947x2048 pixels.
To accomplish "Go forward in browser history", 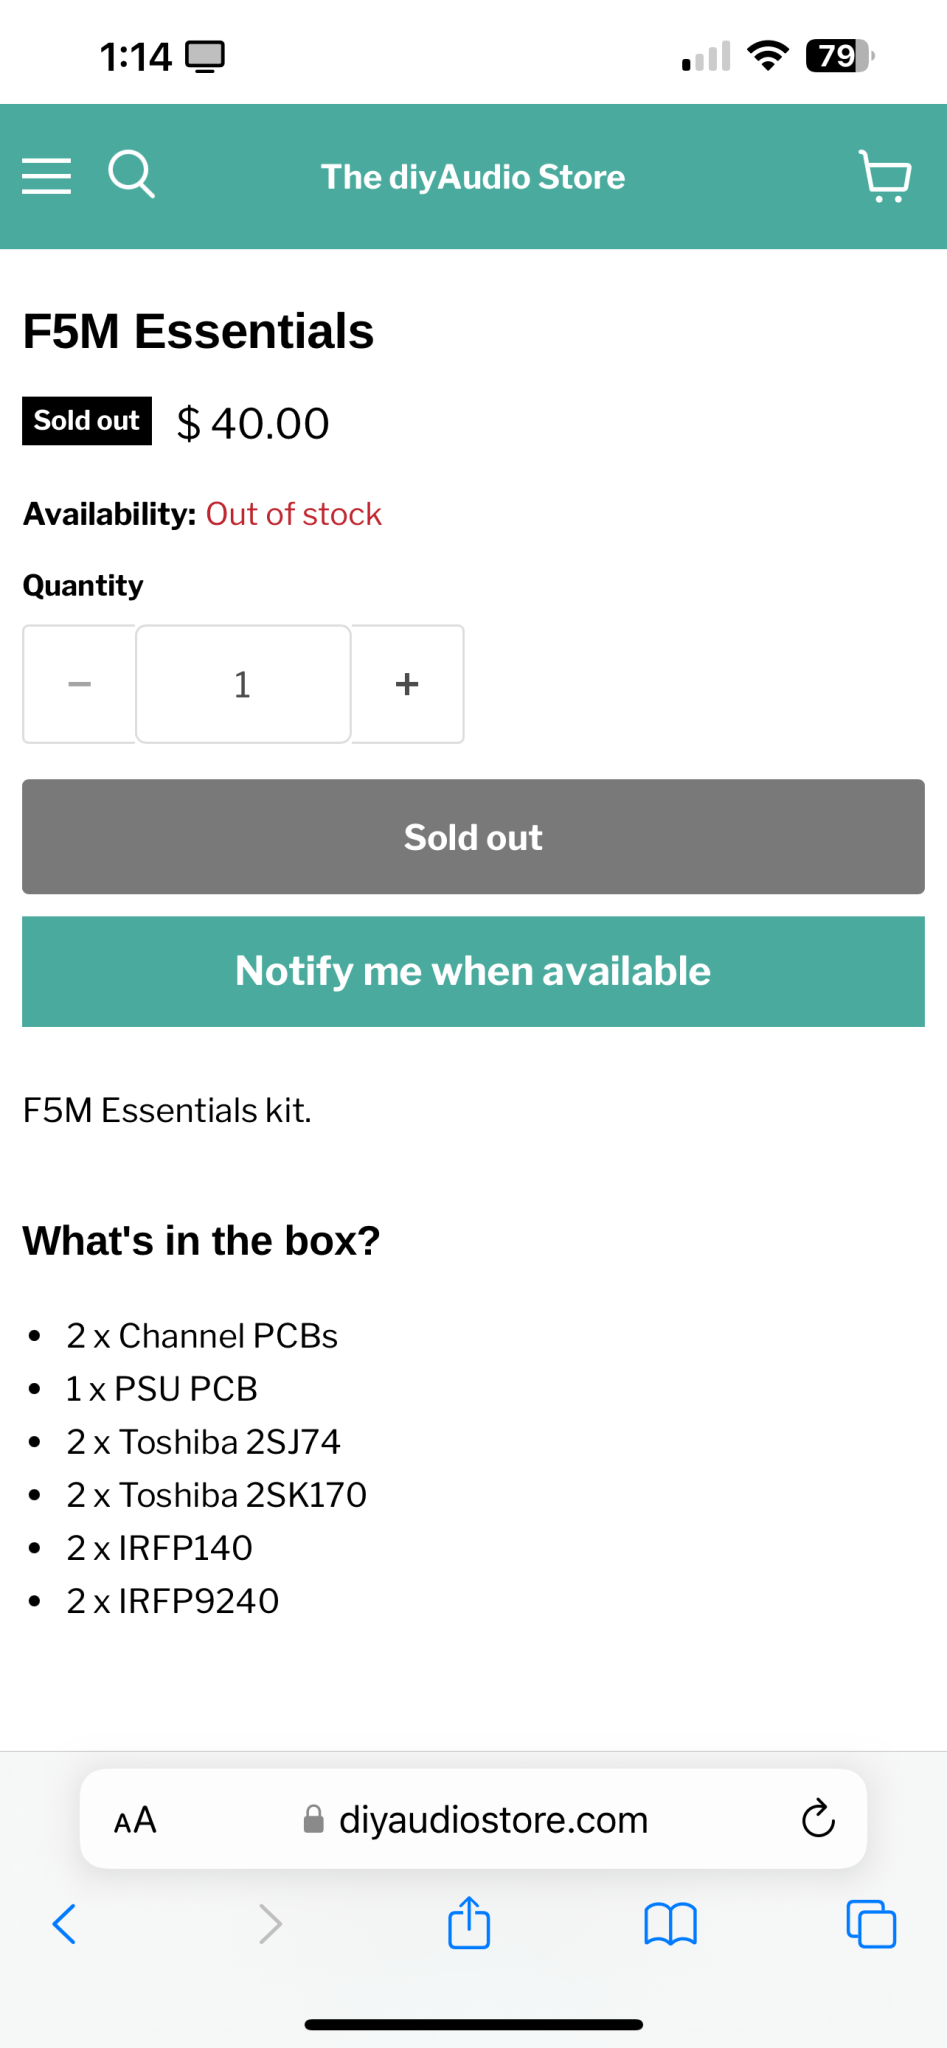I will (270, 1923).
